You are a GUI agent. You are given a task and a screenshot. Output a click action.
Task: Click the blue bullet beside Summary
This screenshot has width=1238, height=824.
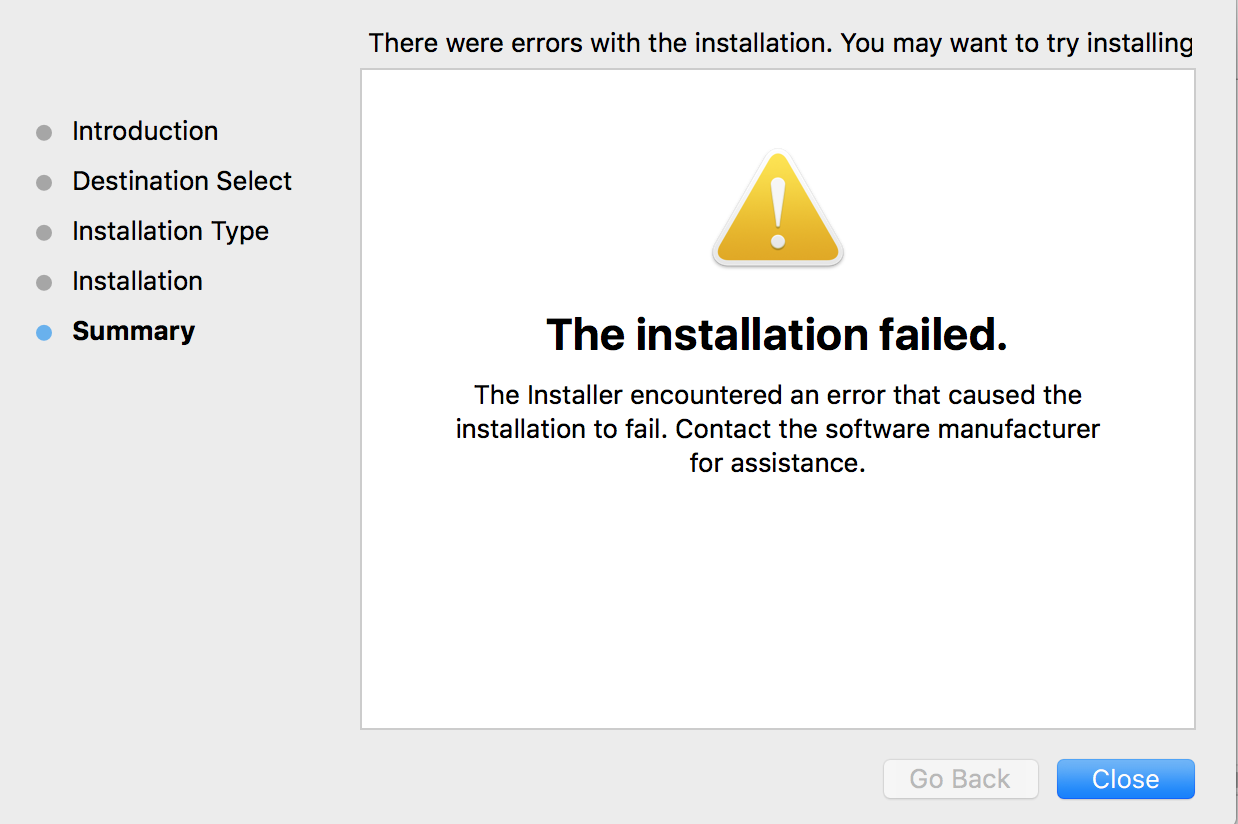pyautogui.click(x=44, y=332)
